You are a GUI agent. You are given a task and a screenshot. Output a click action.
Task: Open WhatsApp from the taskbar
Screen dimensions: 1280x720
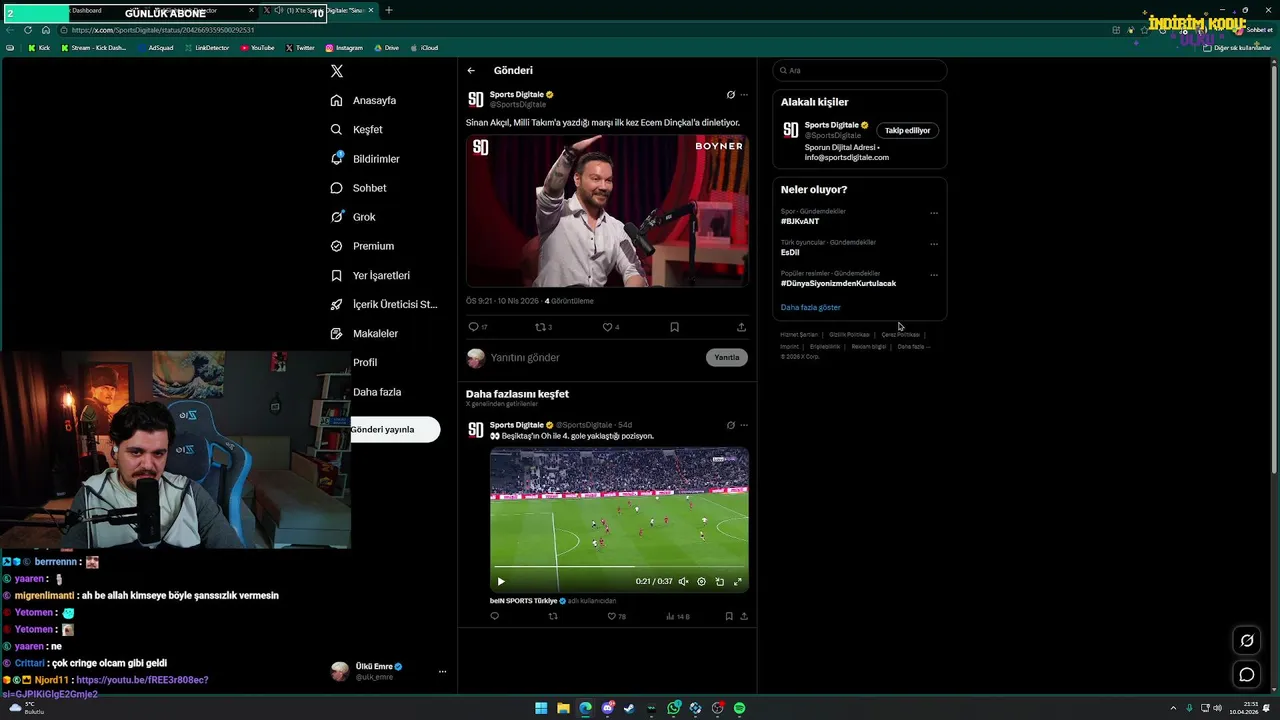click(x=674, y=708)
